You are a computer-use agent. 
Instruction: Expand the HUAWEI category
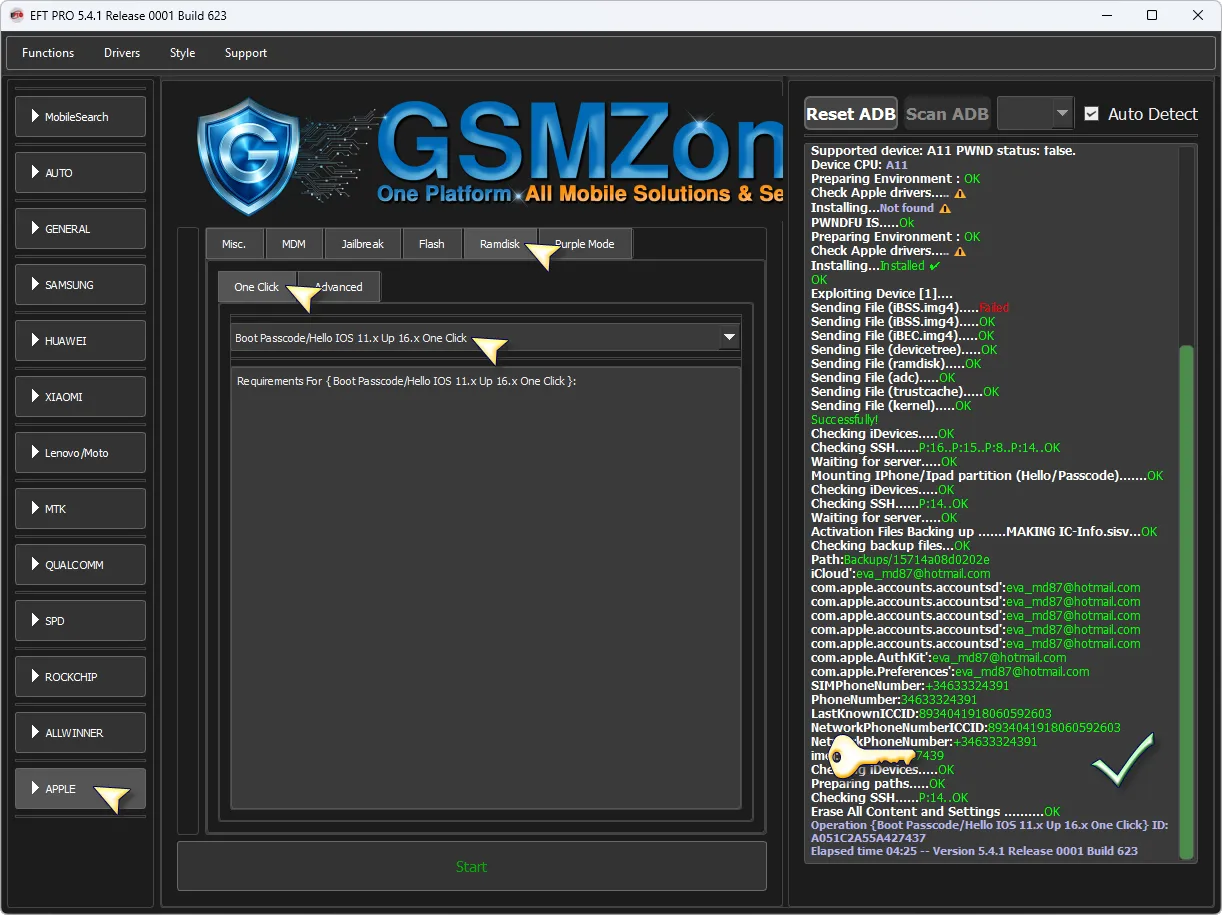[x=80, y=341]
